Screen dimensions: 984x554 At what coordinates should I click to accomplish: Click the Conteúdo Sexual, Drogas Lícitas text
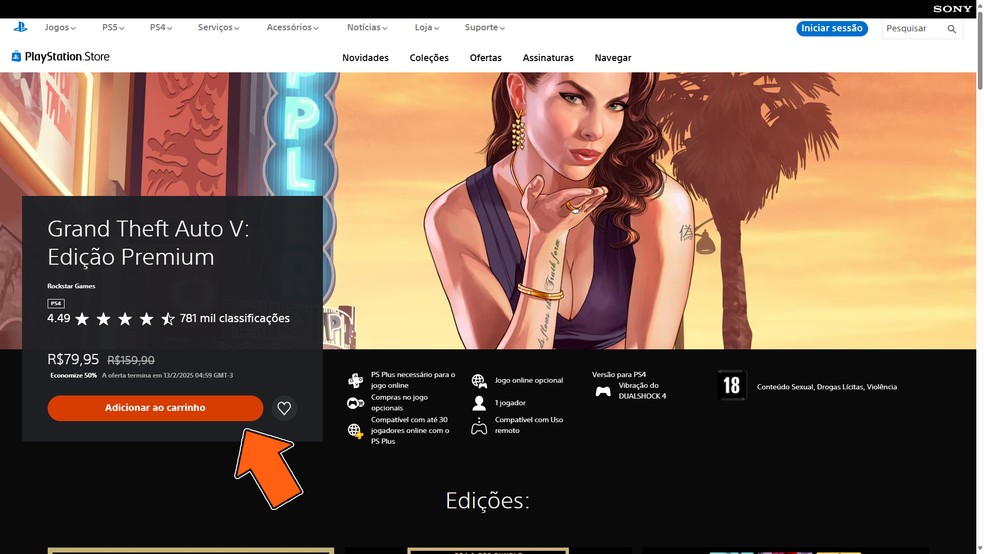[x=826, y=387]
